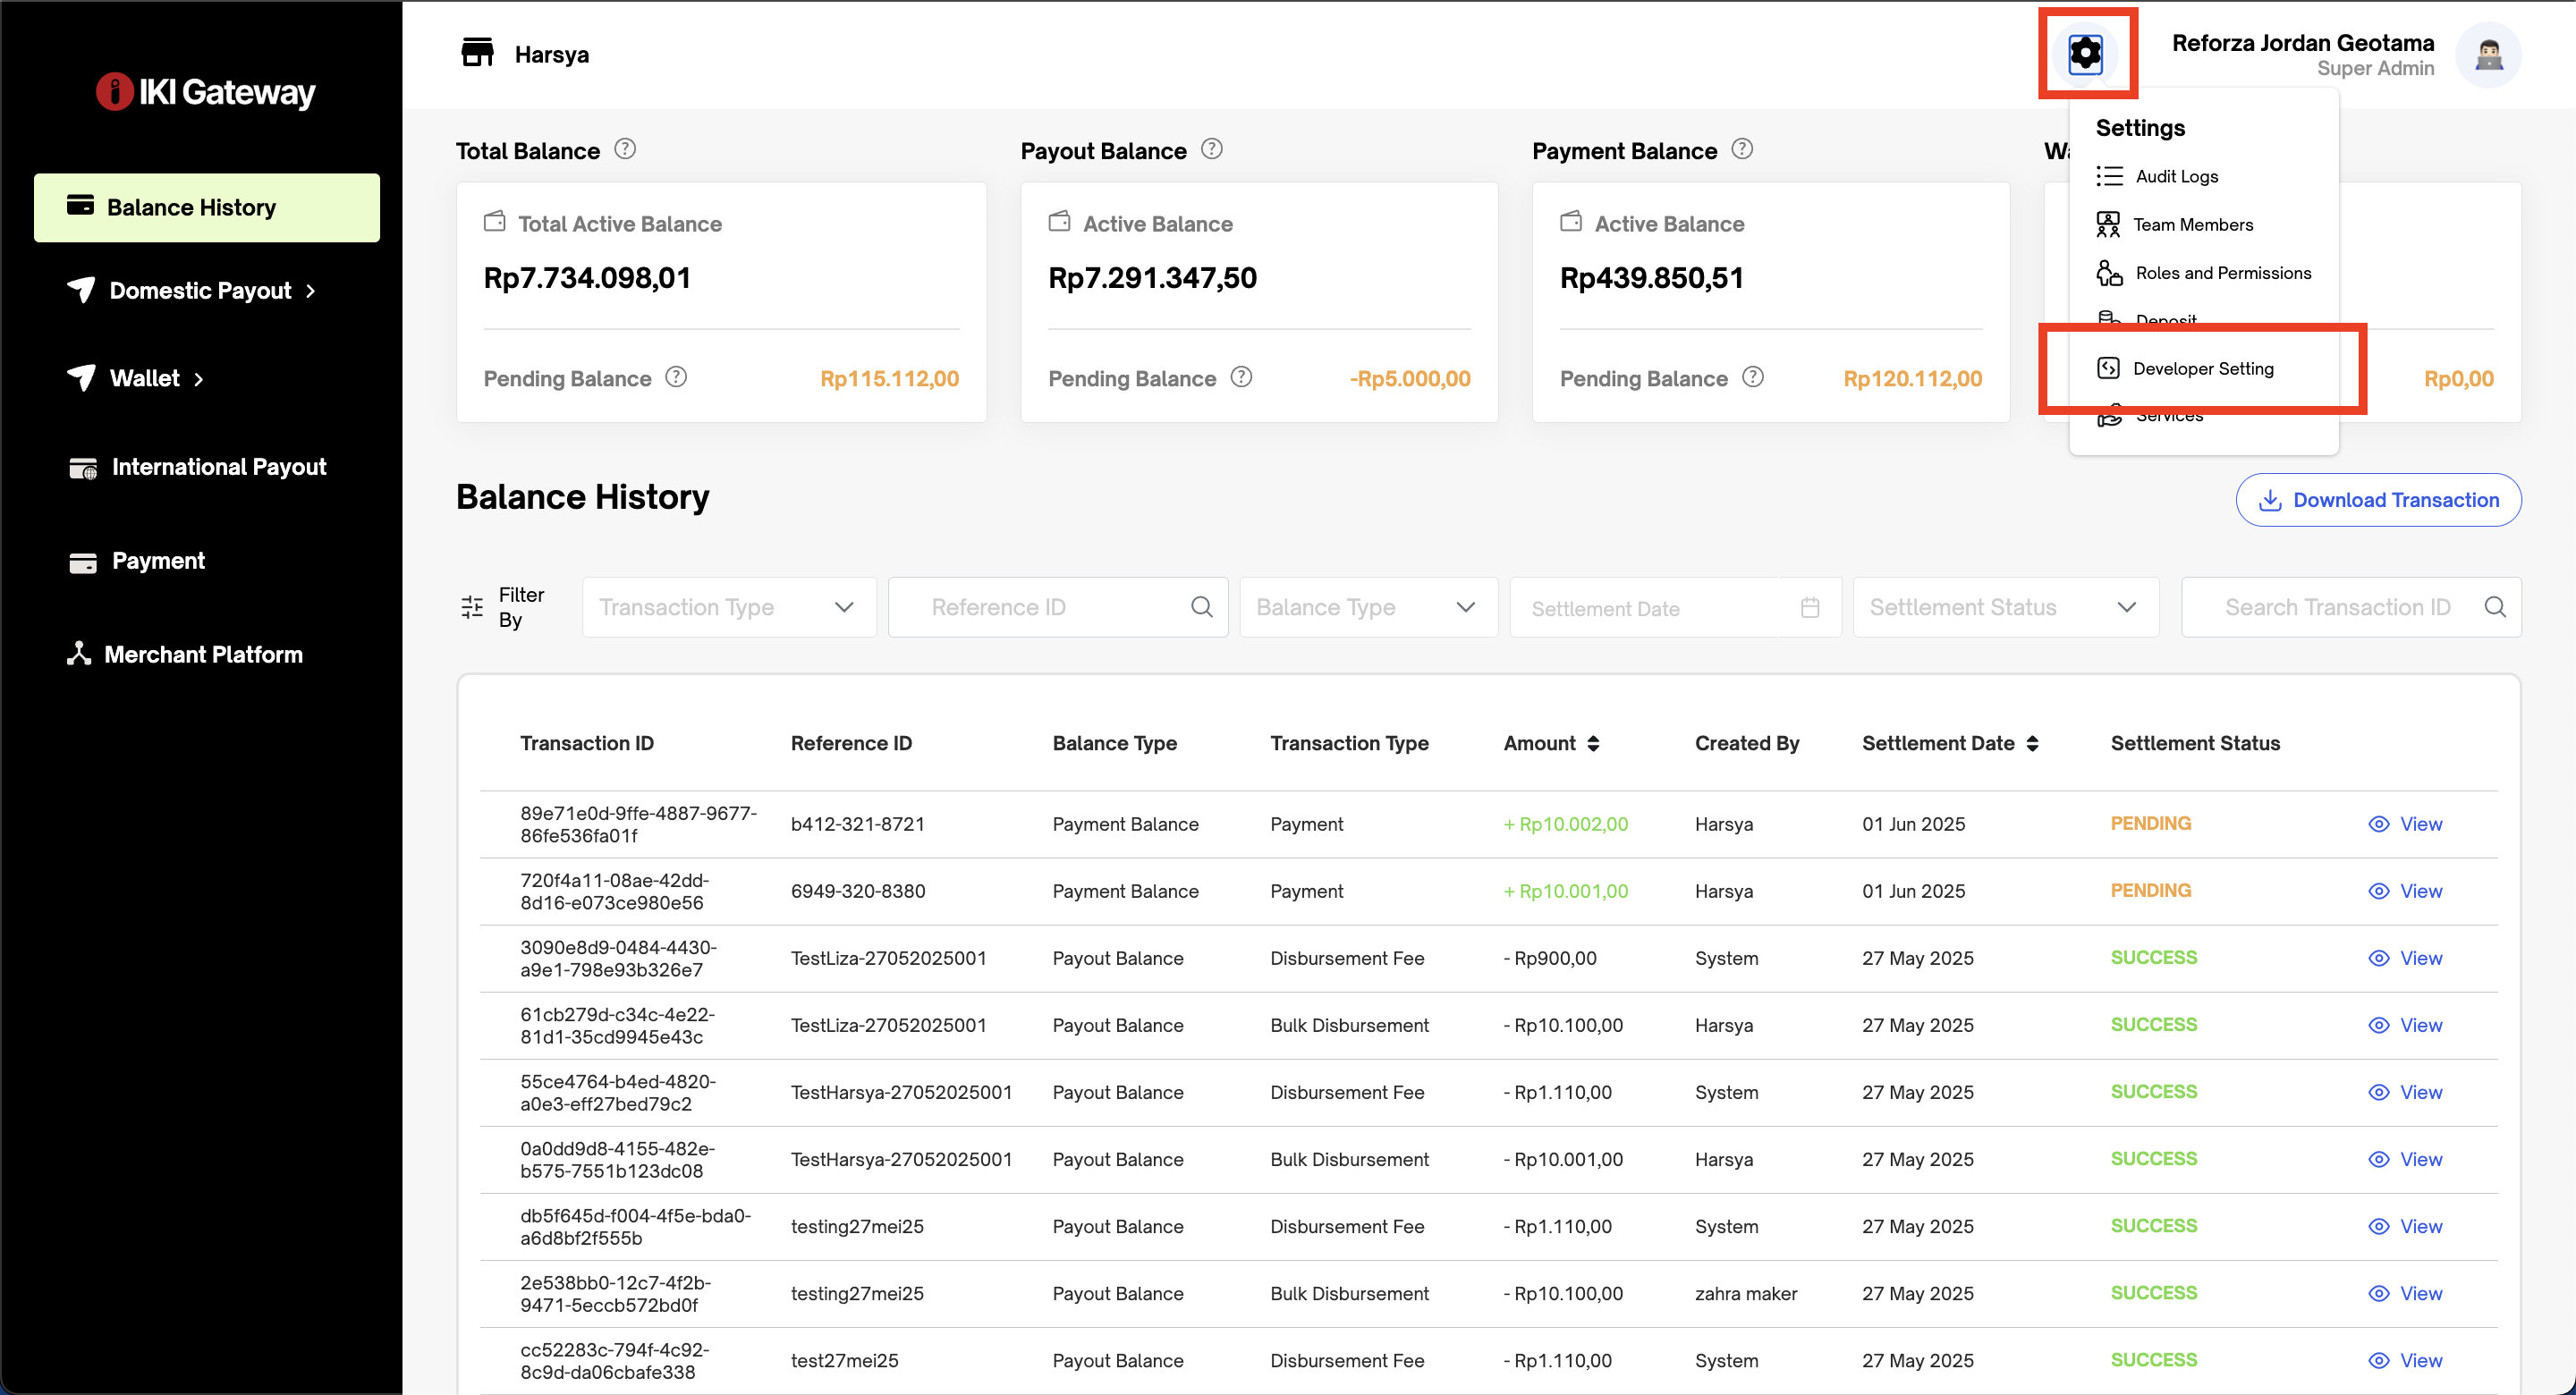Click eye icon for transaction b412-321-8721
The height and width of the screenshot is (1395, 2576).
click(2378, 824)
